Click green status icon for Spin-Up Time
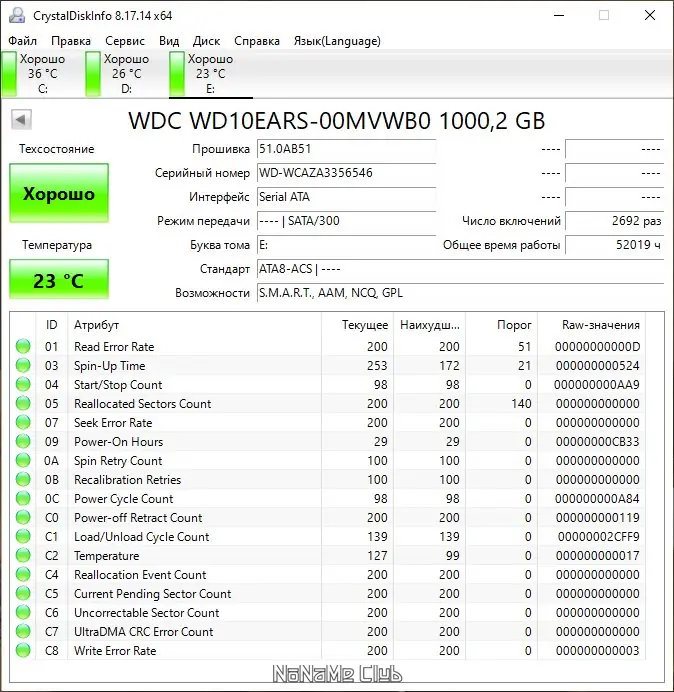Screen dimensions: 674x692 (23, 365)
